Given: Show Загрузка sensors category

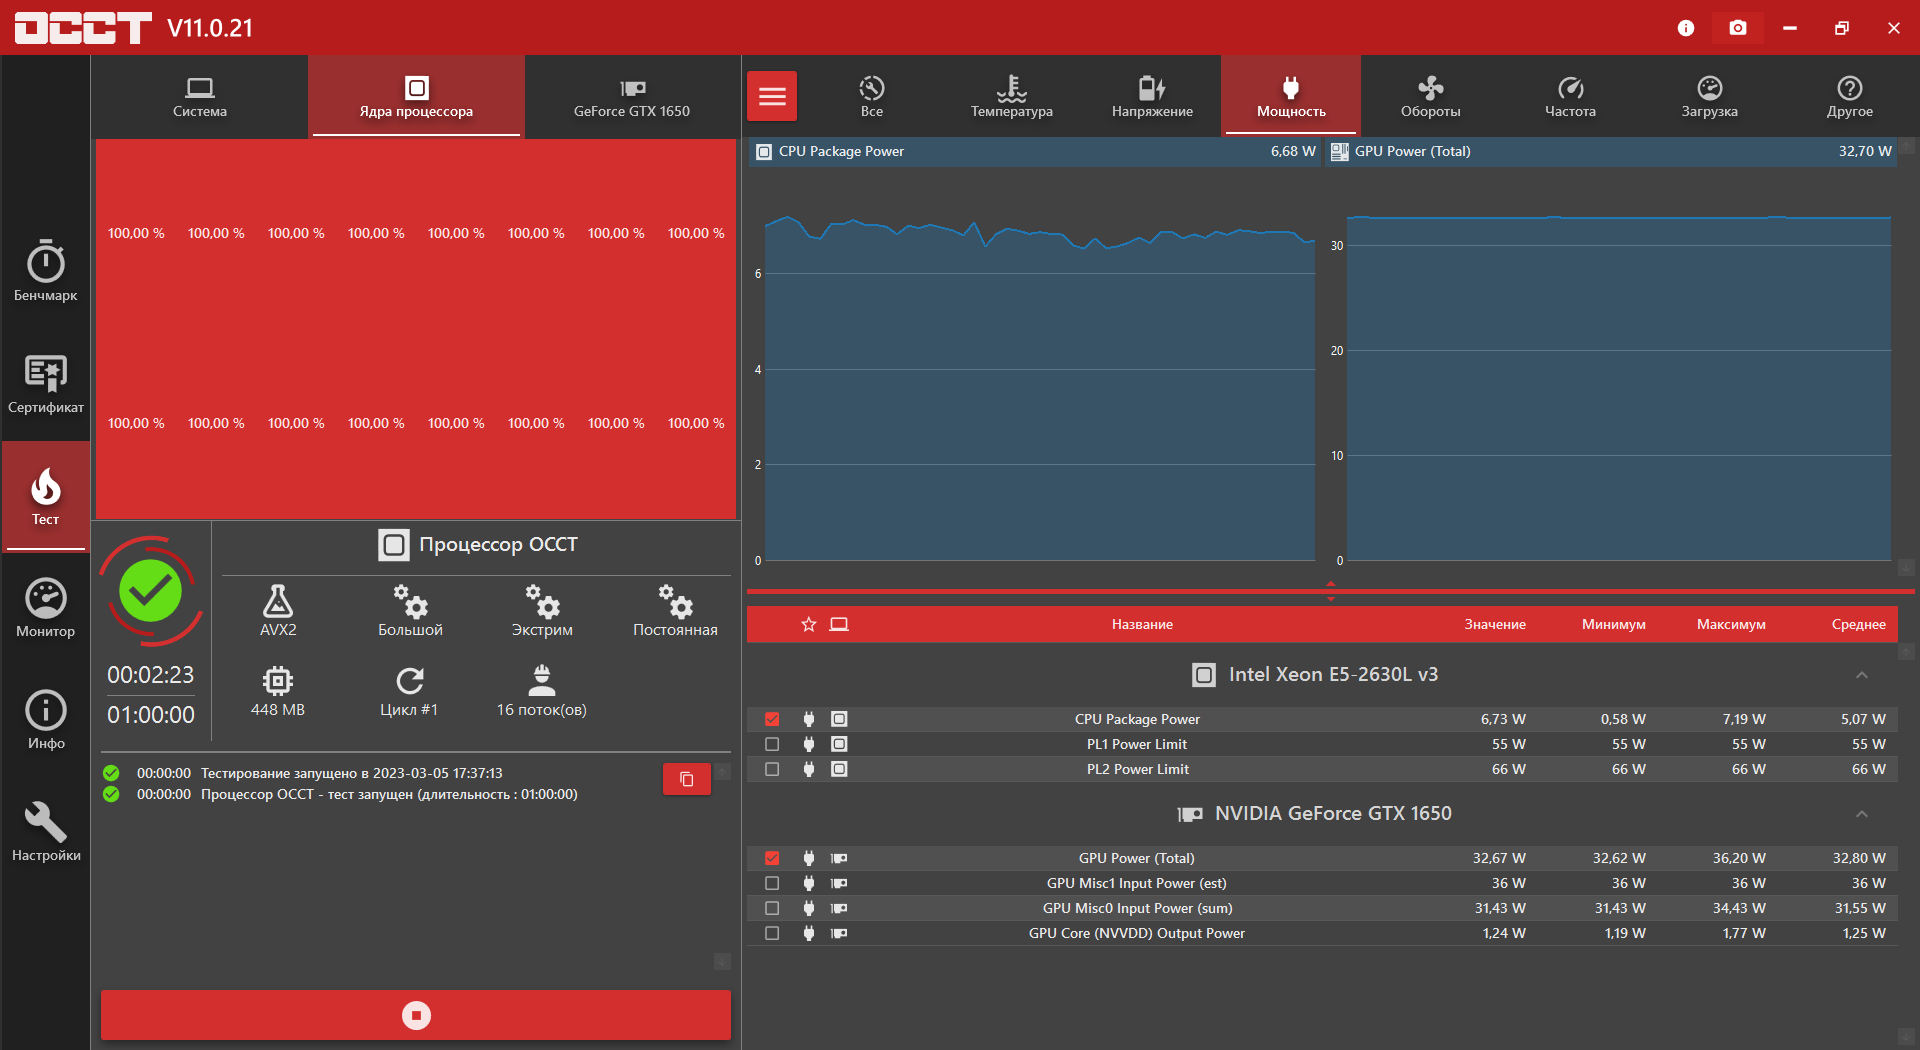Looking at the screenshot, I should (x=1710, y=97).
